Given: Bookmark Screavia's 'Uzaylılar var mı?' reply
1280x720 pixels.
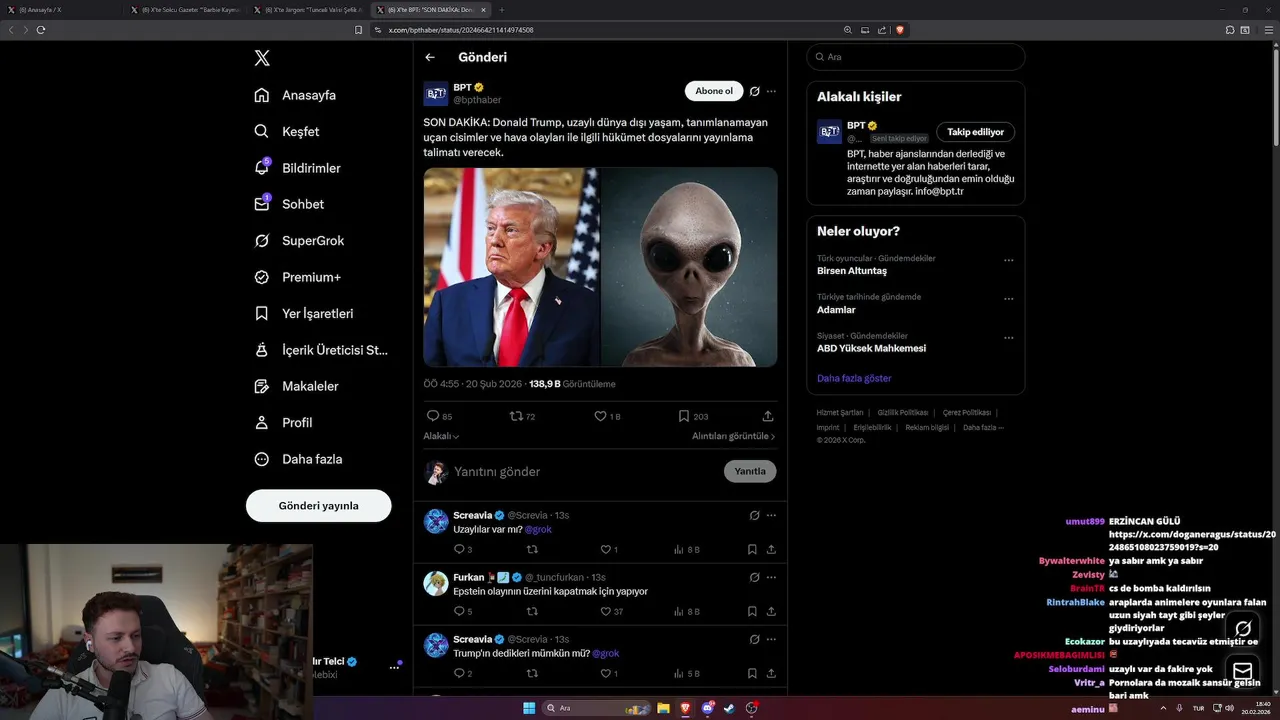Looking at the screenshot, I should tap(752, 549).
